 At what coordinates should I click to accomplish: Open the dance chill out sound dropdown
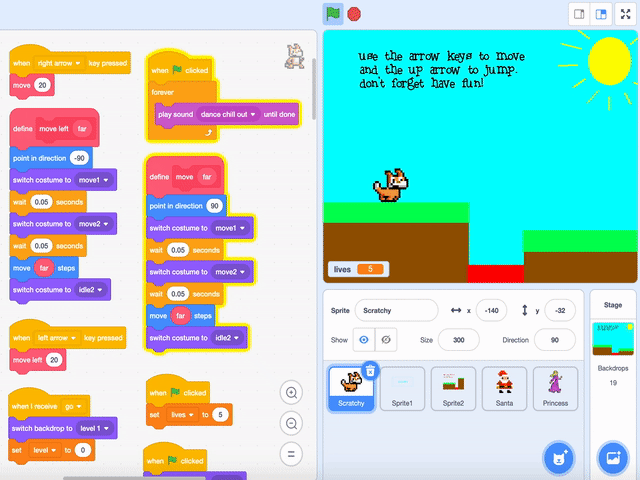pos(254,115)
